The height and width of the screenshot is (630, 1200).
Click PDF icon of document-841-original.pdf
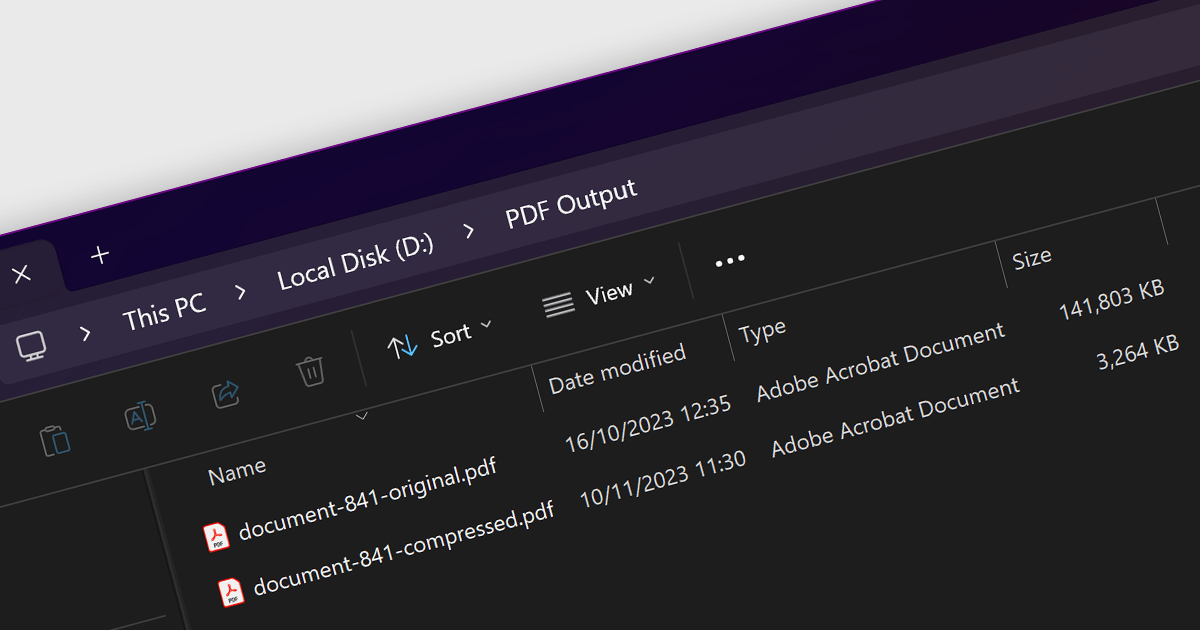(x=217, y=537)
